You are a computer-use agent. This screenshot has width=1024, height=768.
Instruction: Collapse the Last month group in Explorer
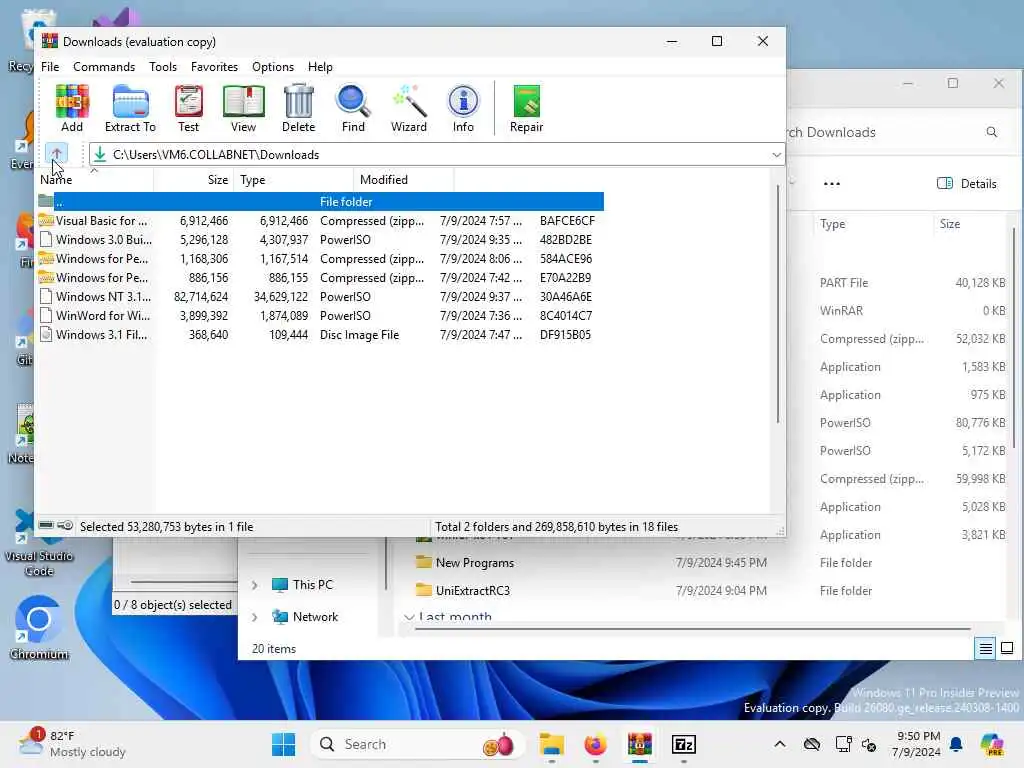coord(409,617)
